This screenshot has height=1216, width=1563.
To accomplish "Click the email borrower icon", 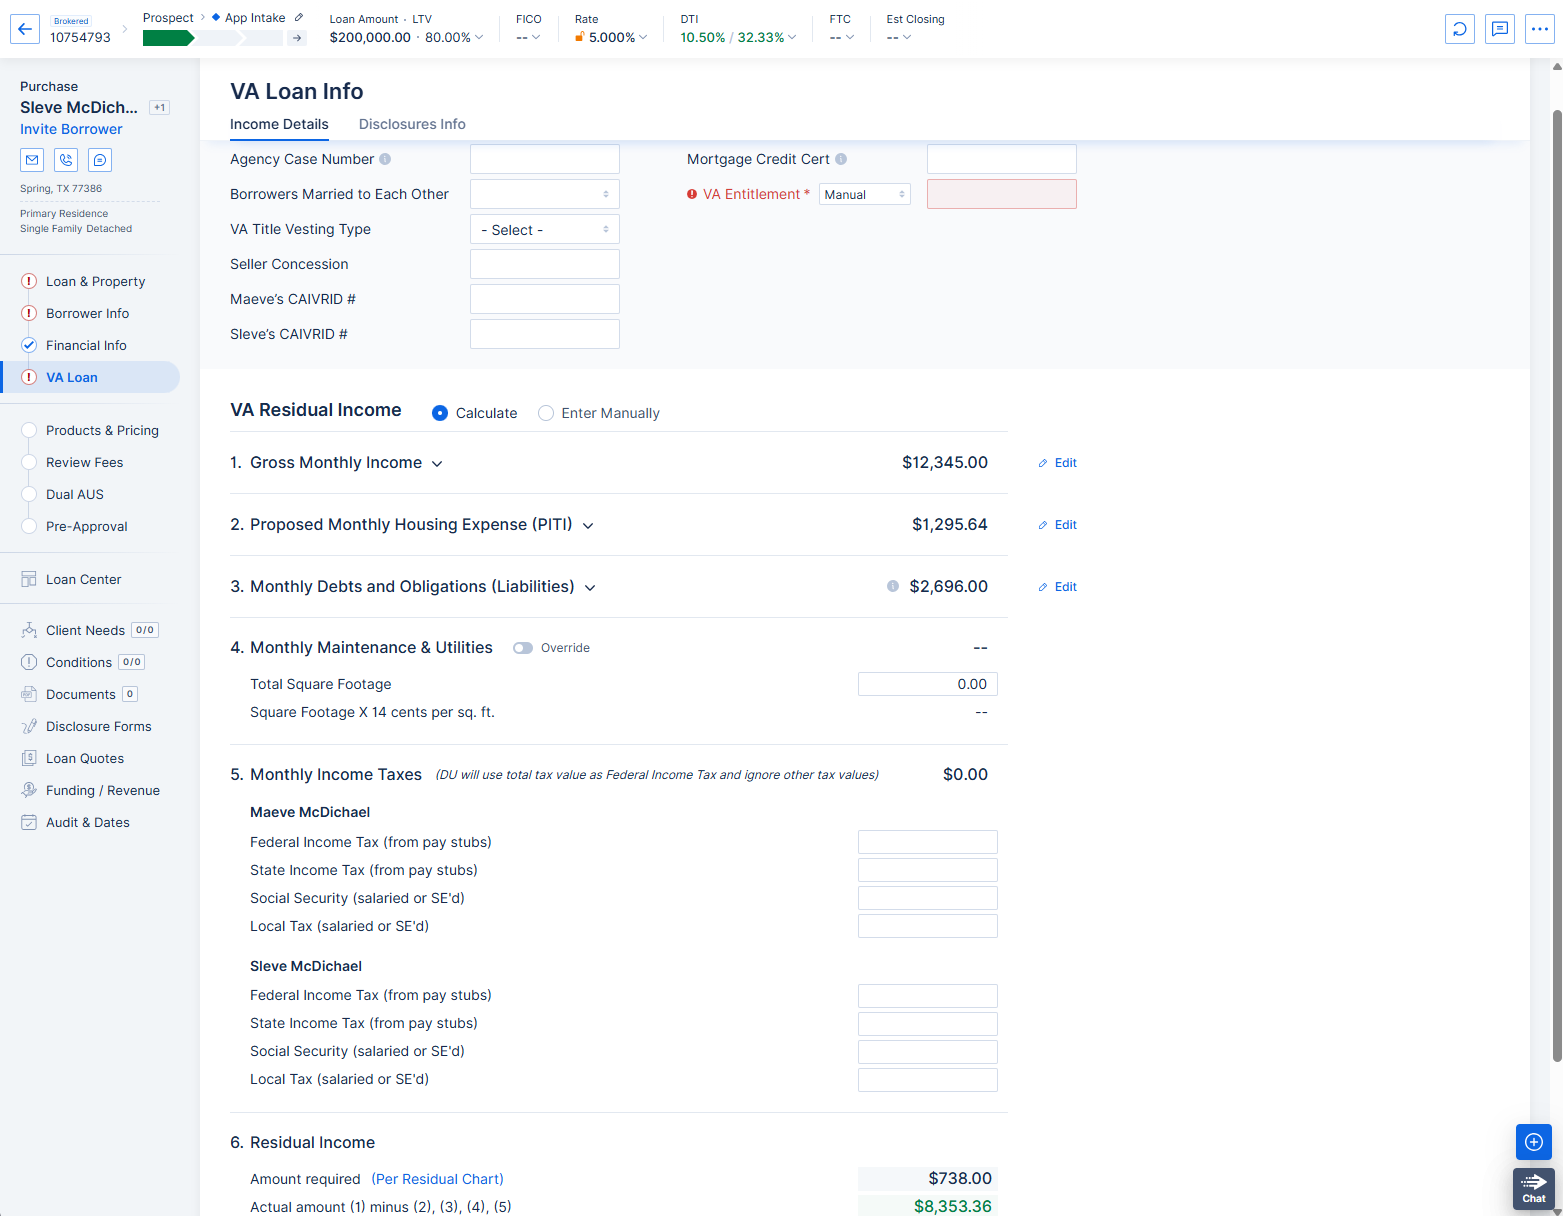I will (32, 160).
